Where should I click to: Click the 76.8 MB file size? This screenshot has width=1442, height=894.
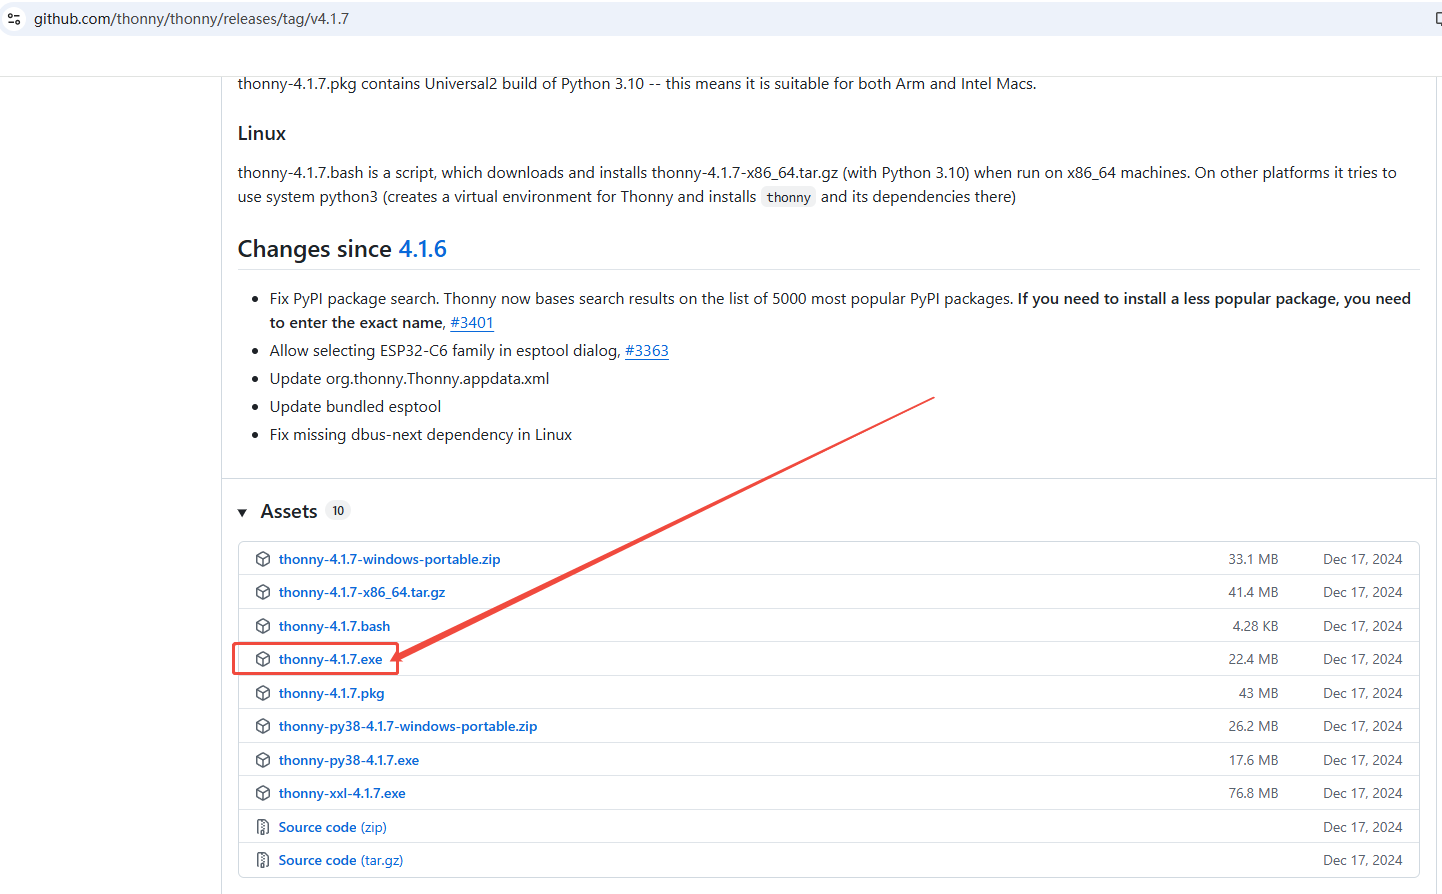point(1253,793)
